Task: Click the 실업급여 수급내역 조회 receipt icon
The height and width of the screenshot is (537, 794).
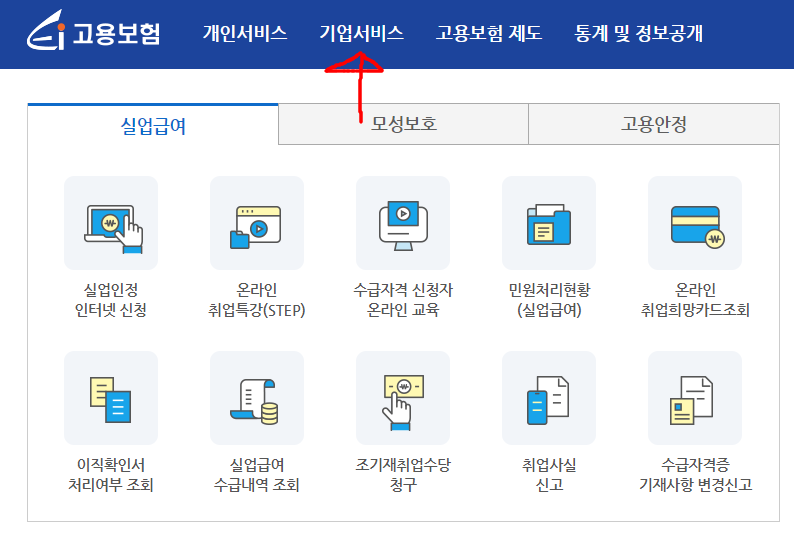Action: click(x=257, y=398)
